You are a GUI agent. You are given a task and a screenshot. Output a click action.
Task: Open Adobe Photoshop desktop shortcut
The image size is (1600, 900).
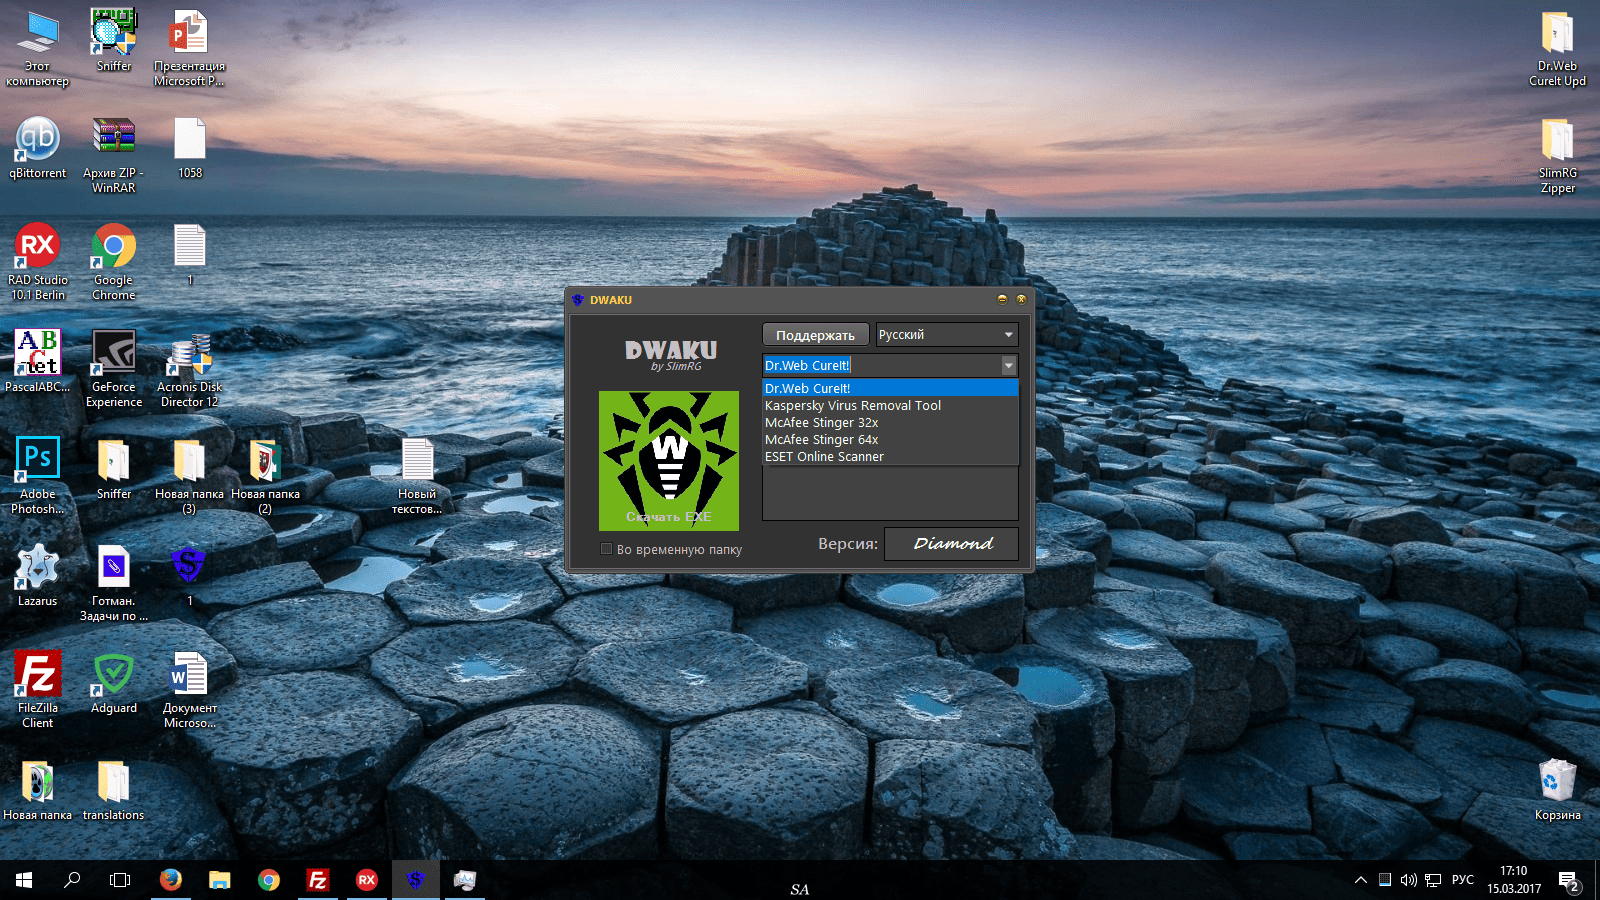[x=38, y=475]
